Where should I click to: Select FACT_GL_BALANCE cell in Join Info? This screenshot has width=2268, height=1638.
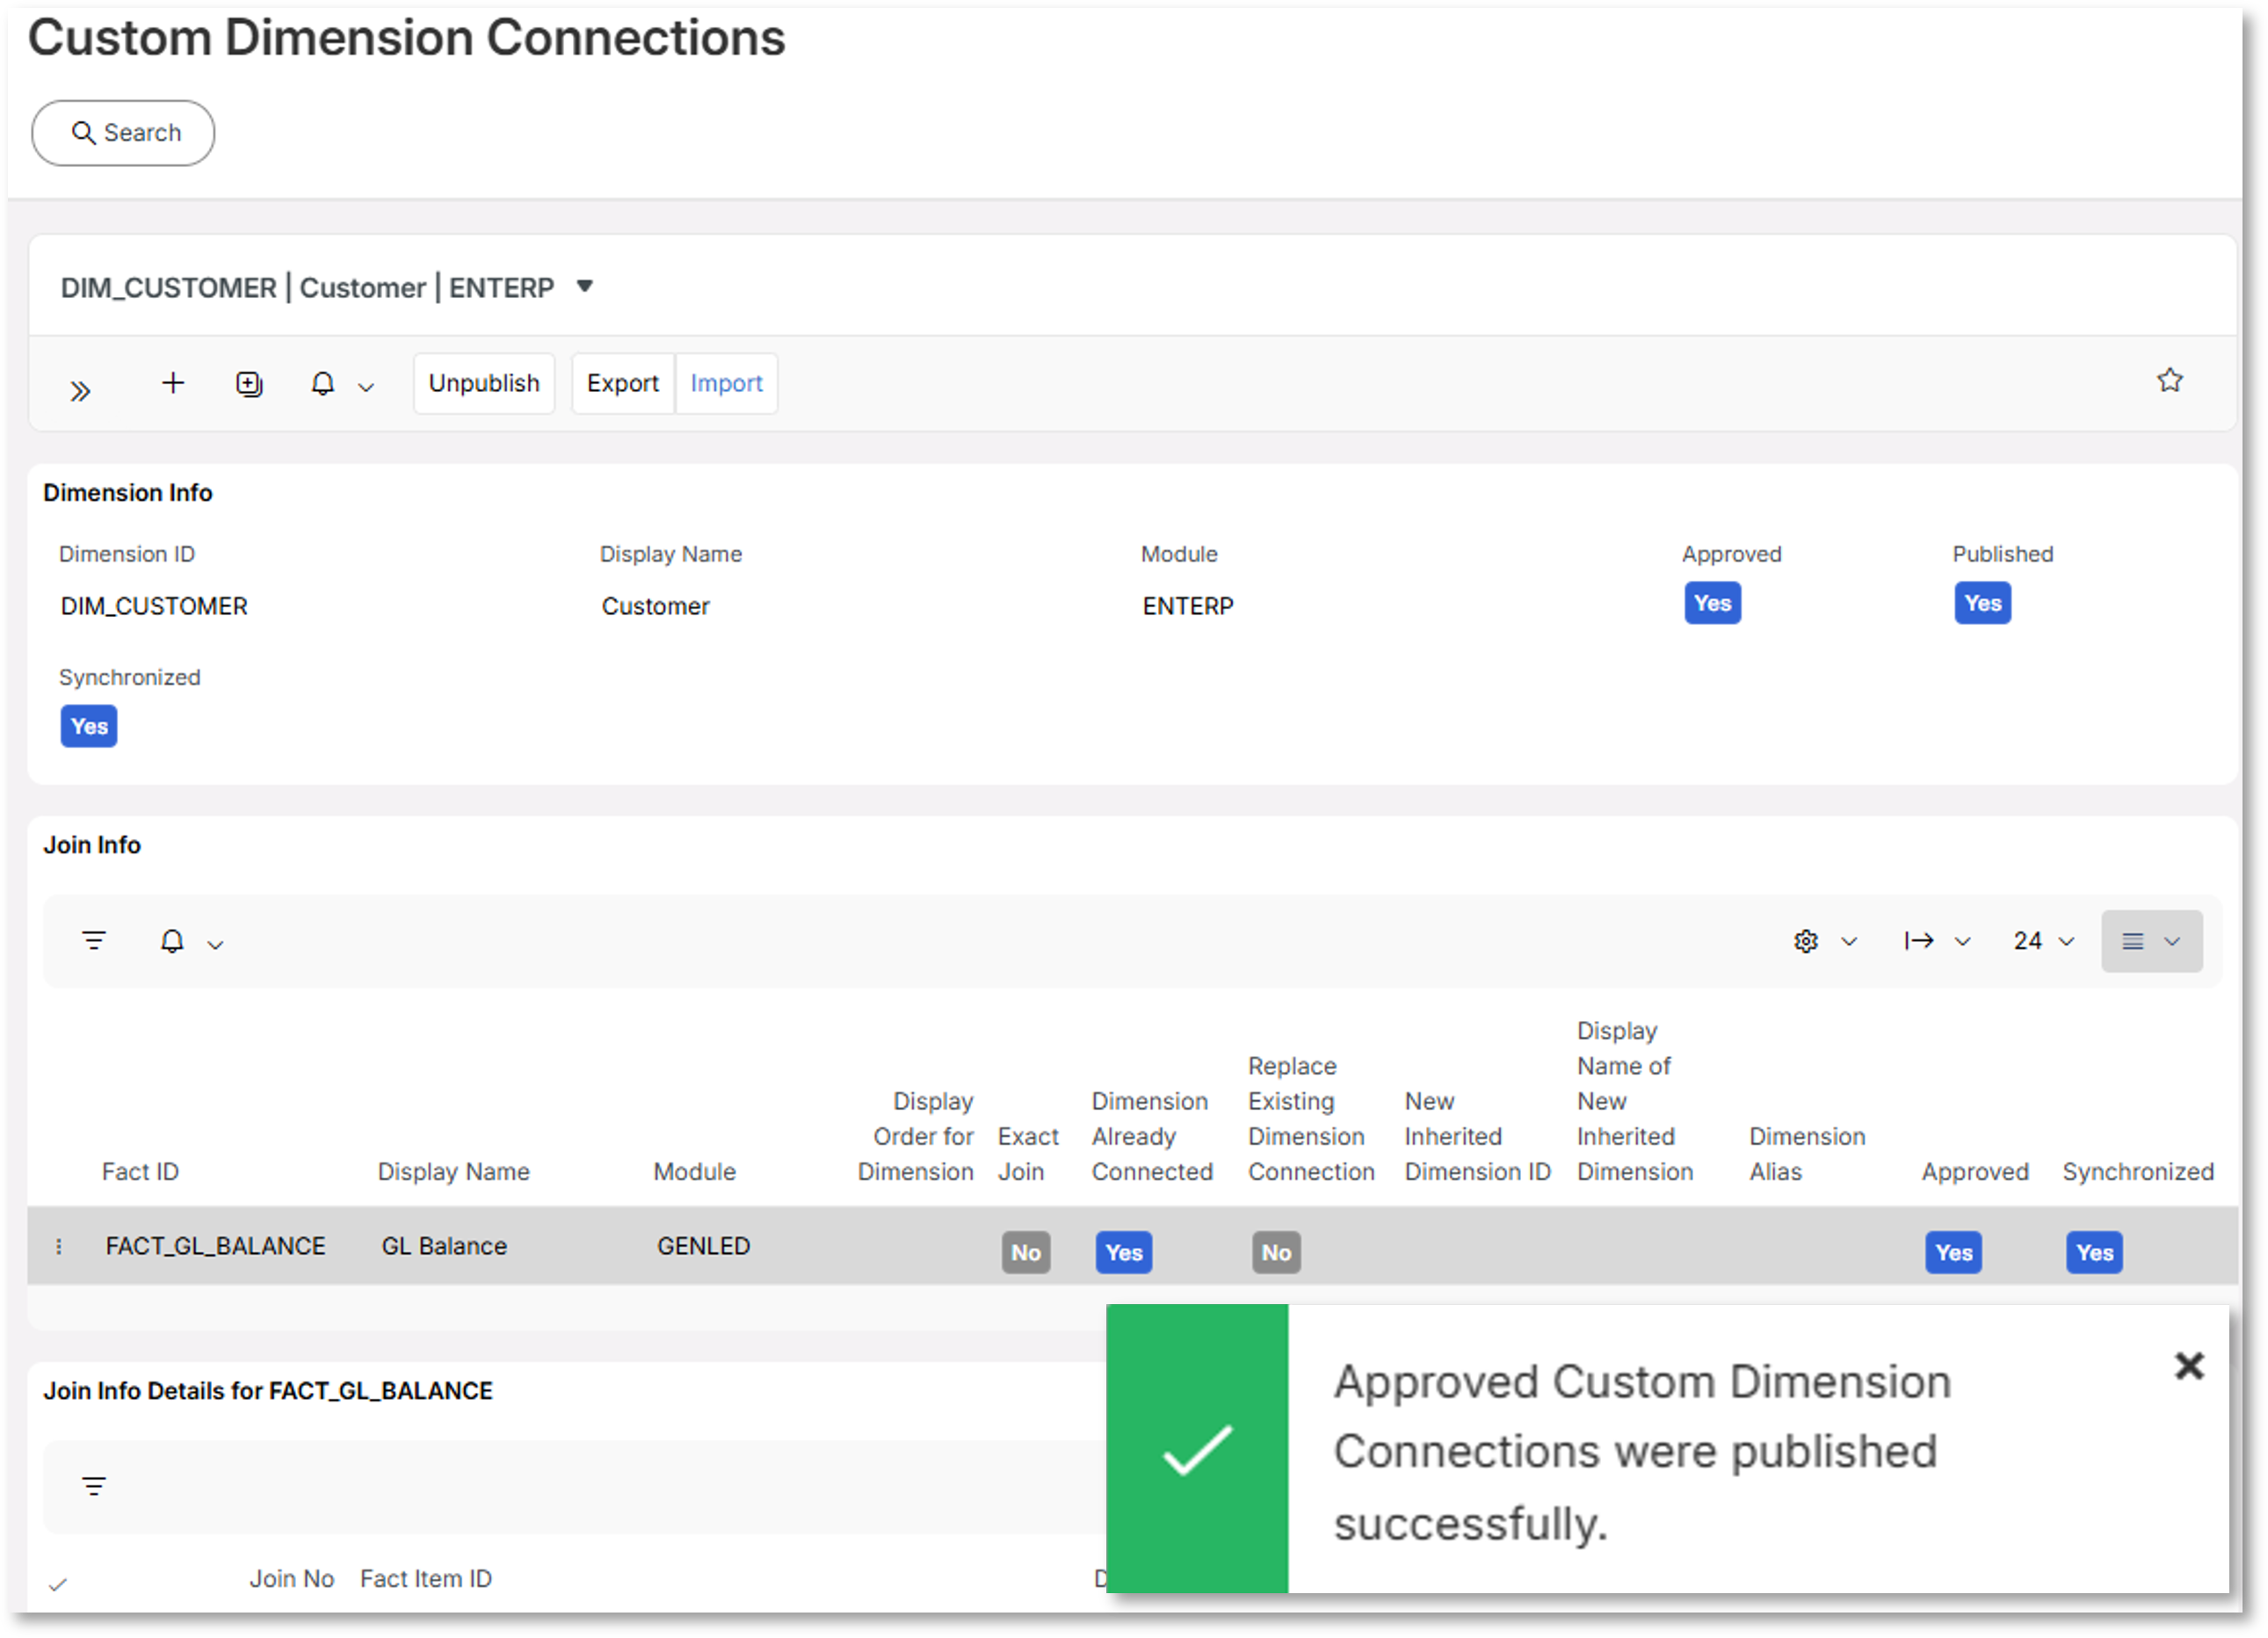click(215, 1246)
